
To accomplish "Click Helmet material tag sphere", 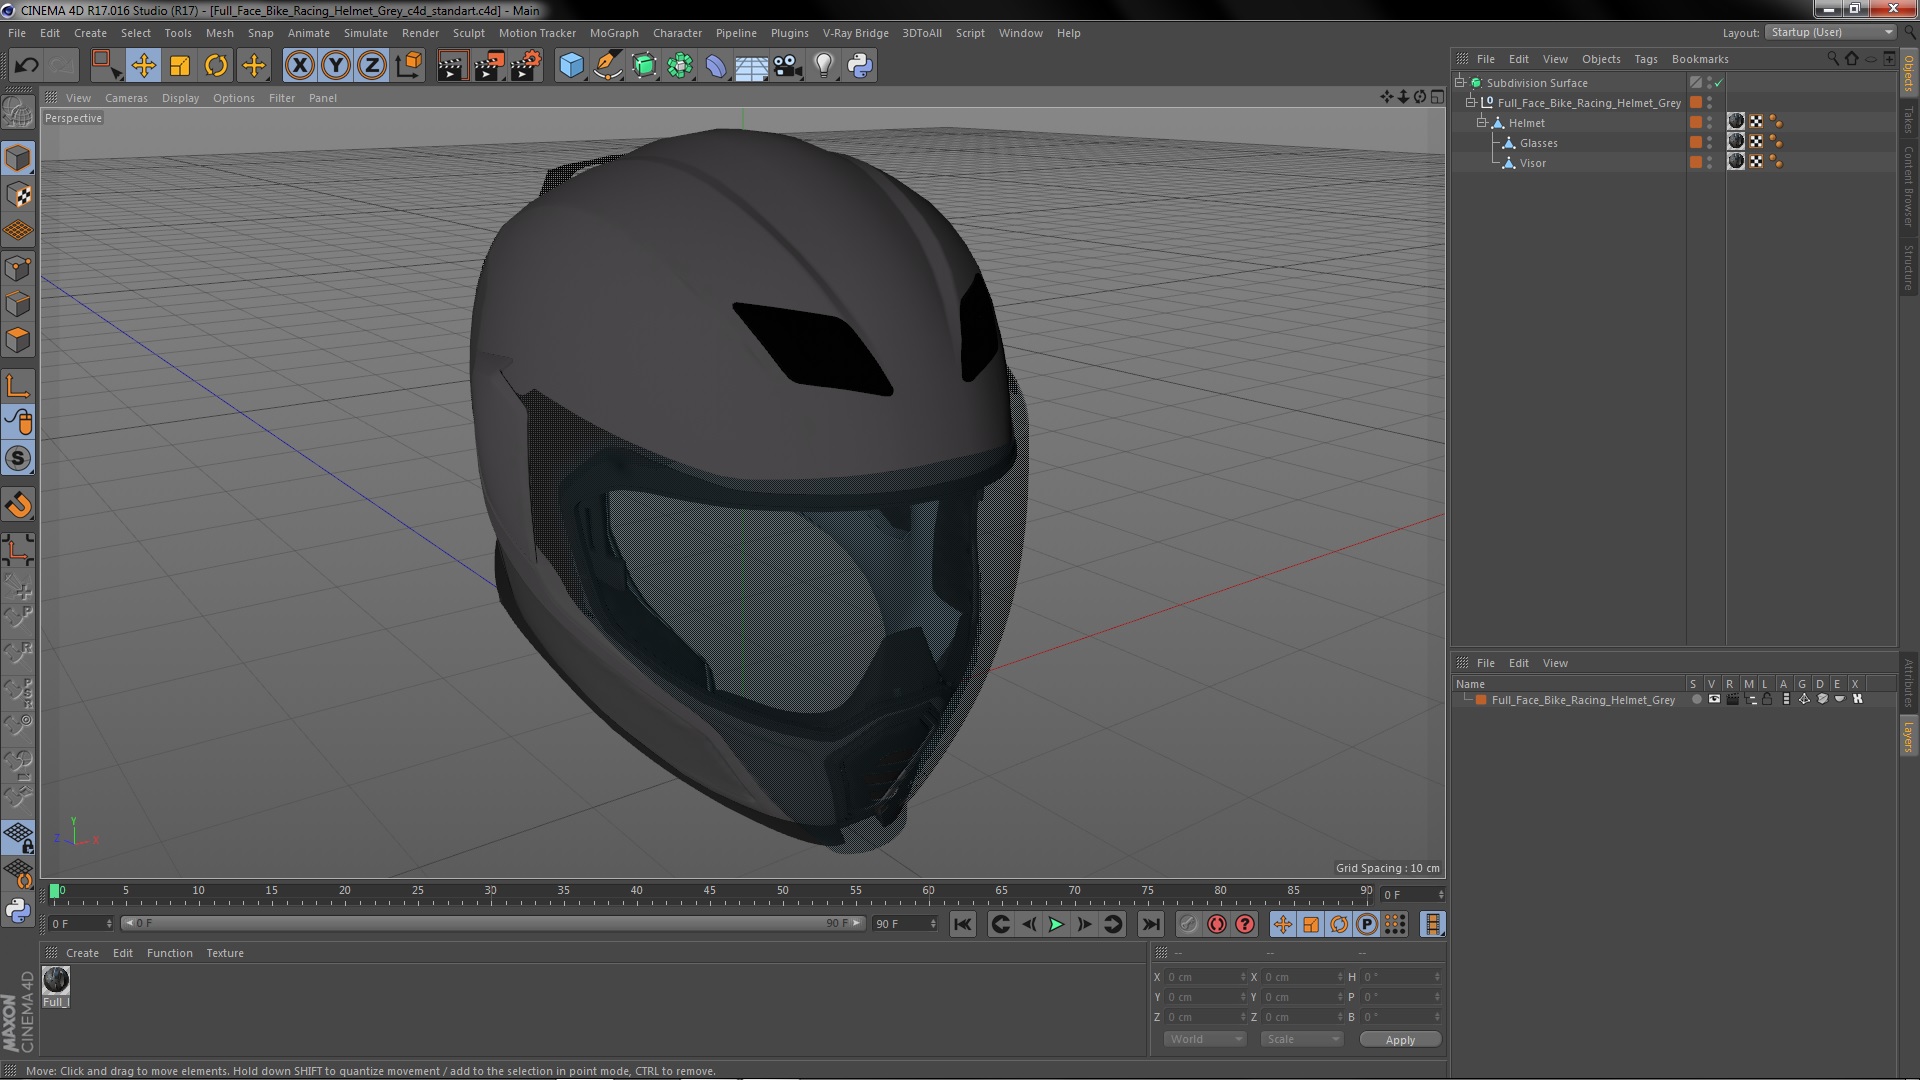I will coord(1736,122).
